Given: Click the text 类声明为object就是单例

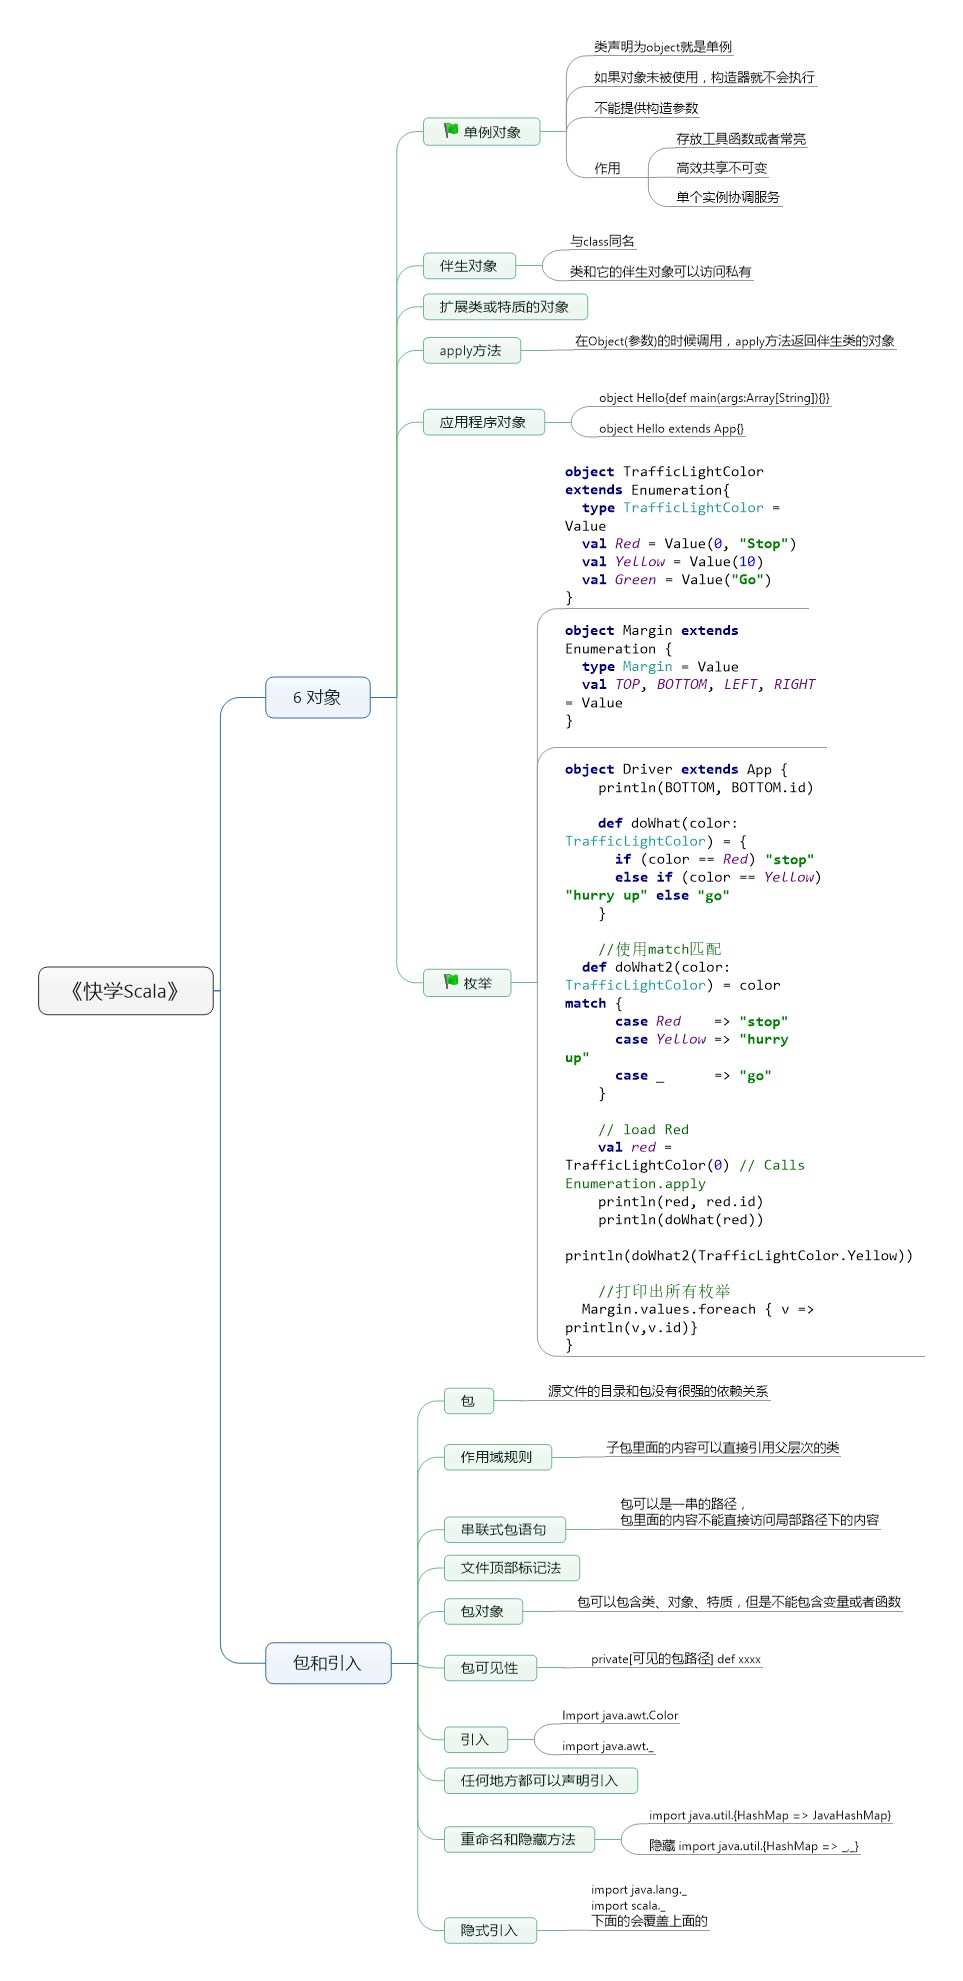Looking at the screenshot, I should tap(663, 47).
